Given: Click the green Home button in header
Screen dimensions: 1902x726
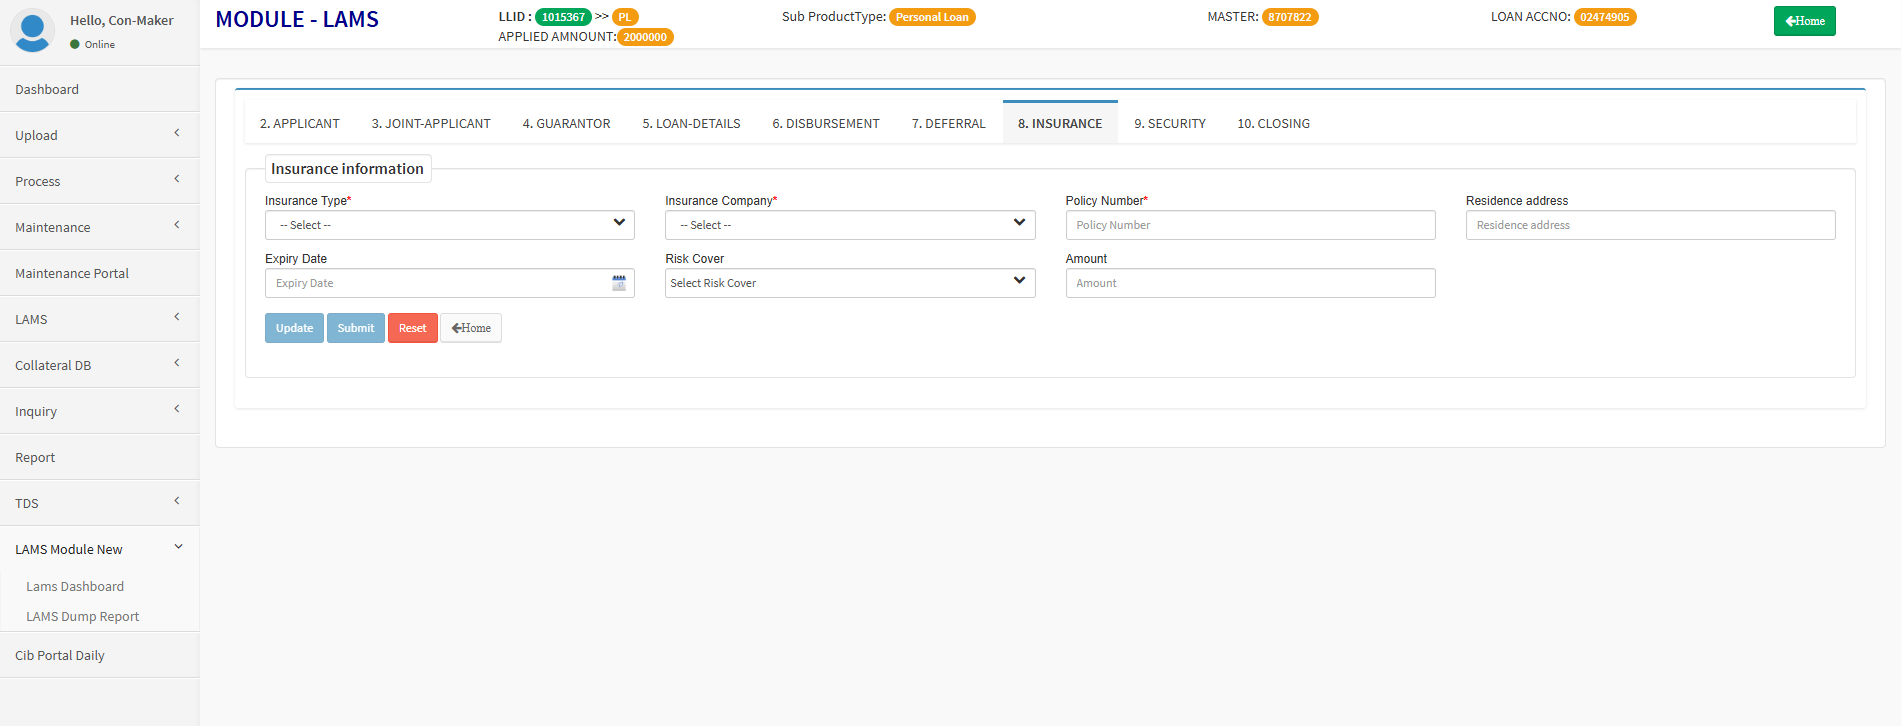Looking at the screenshot, I should pyautogui.click(x=1804, y=21).
